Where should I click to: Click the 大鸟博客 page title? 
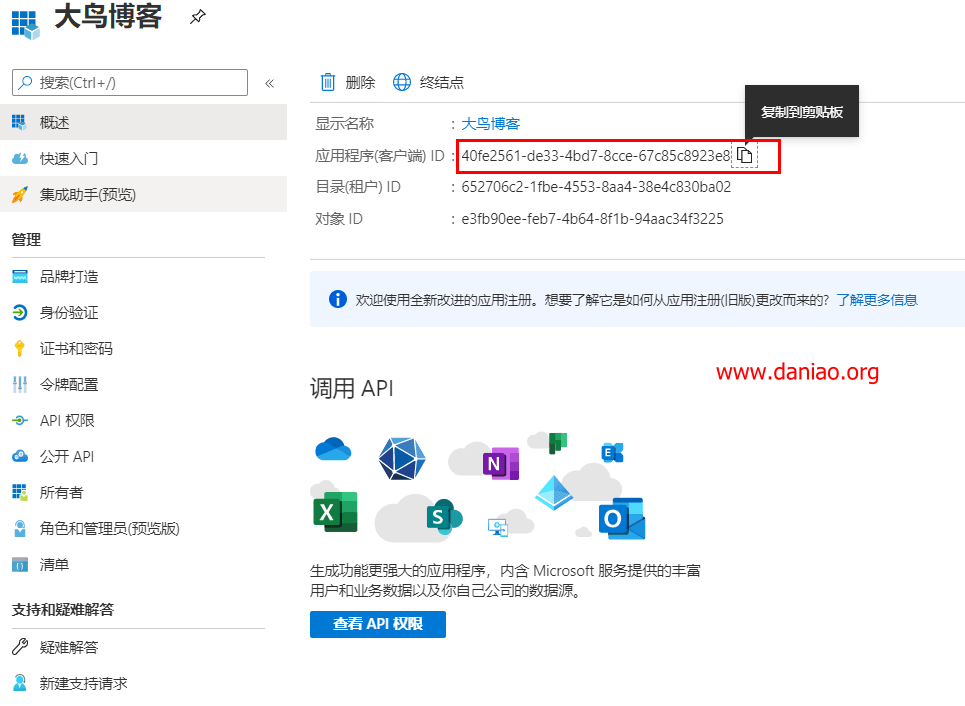[108, 17]
